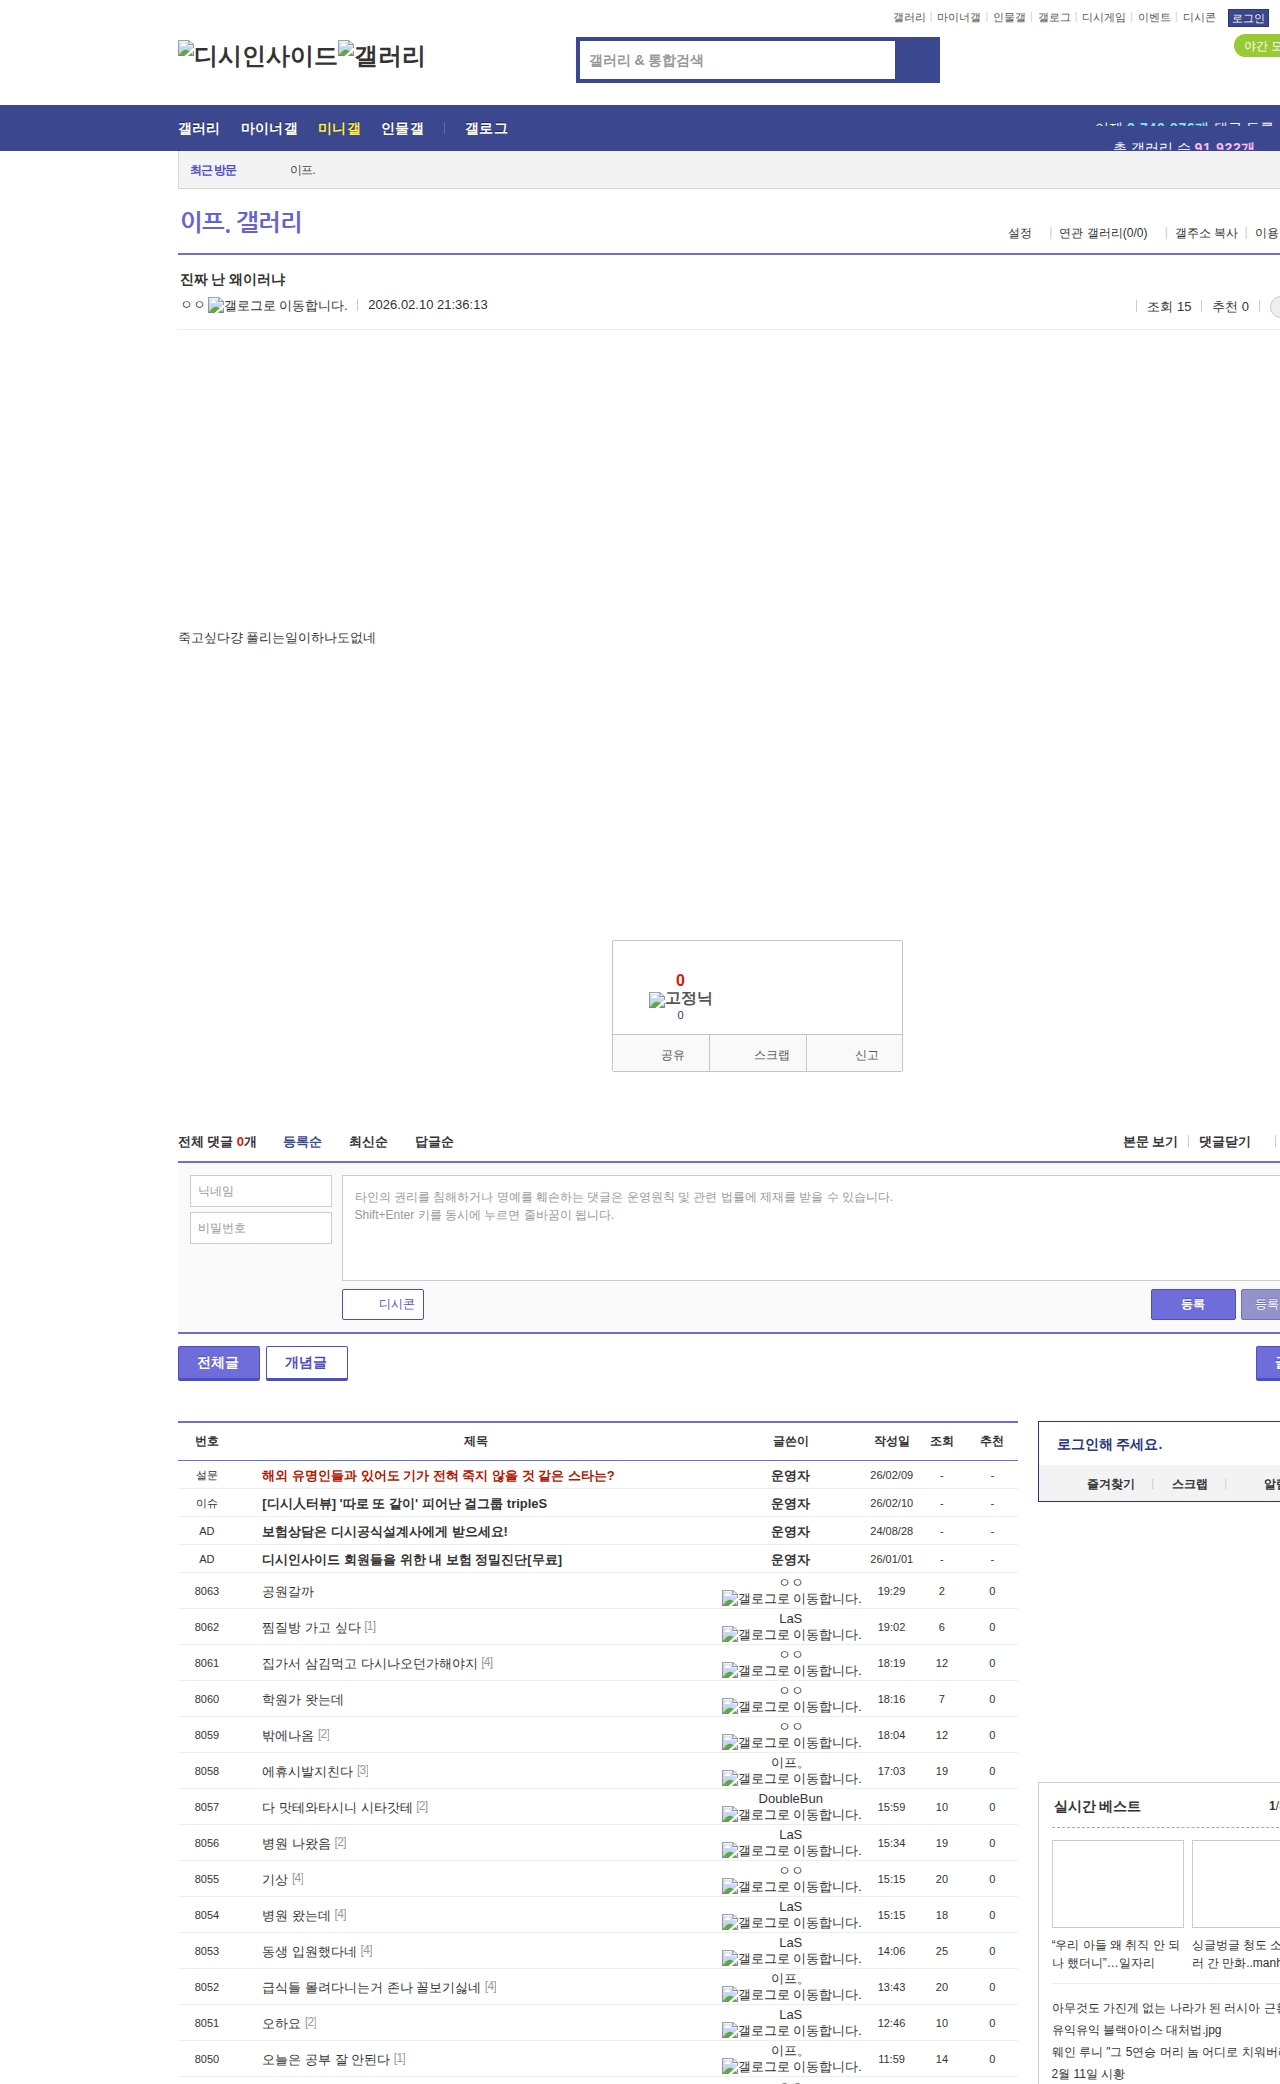Open post titled 학원가 왓는데
Image resolution: width=1280 pixels, height=2084 pixels.
point(303,1700)
